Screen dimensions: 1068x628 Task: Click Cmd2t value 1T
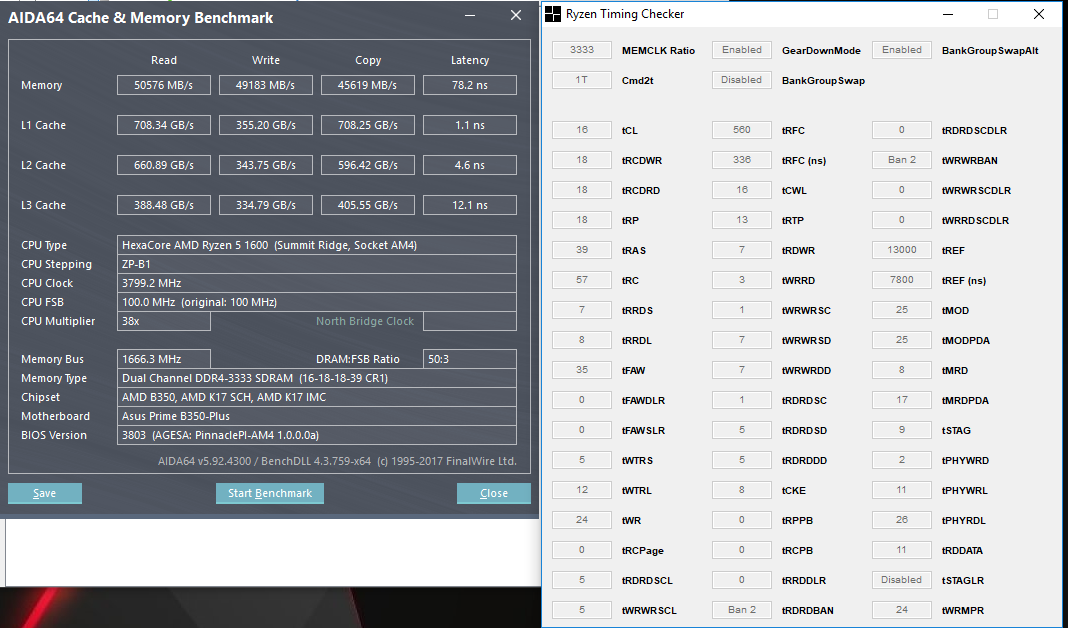click(x=582, y=80)
